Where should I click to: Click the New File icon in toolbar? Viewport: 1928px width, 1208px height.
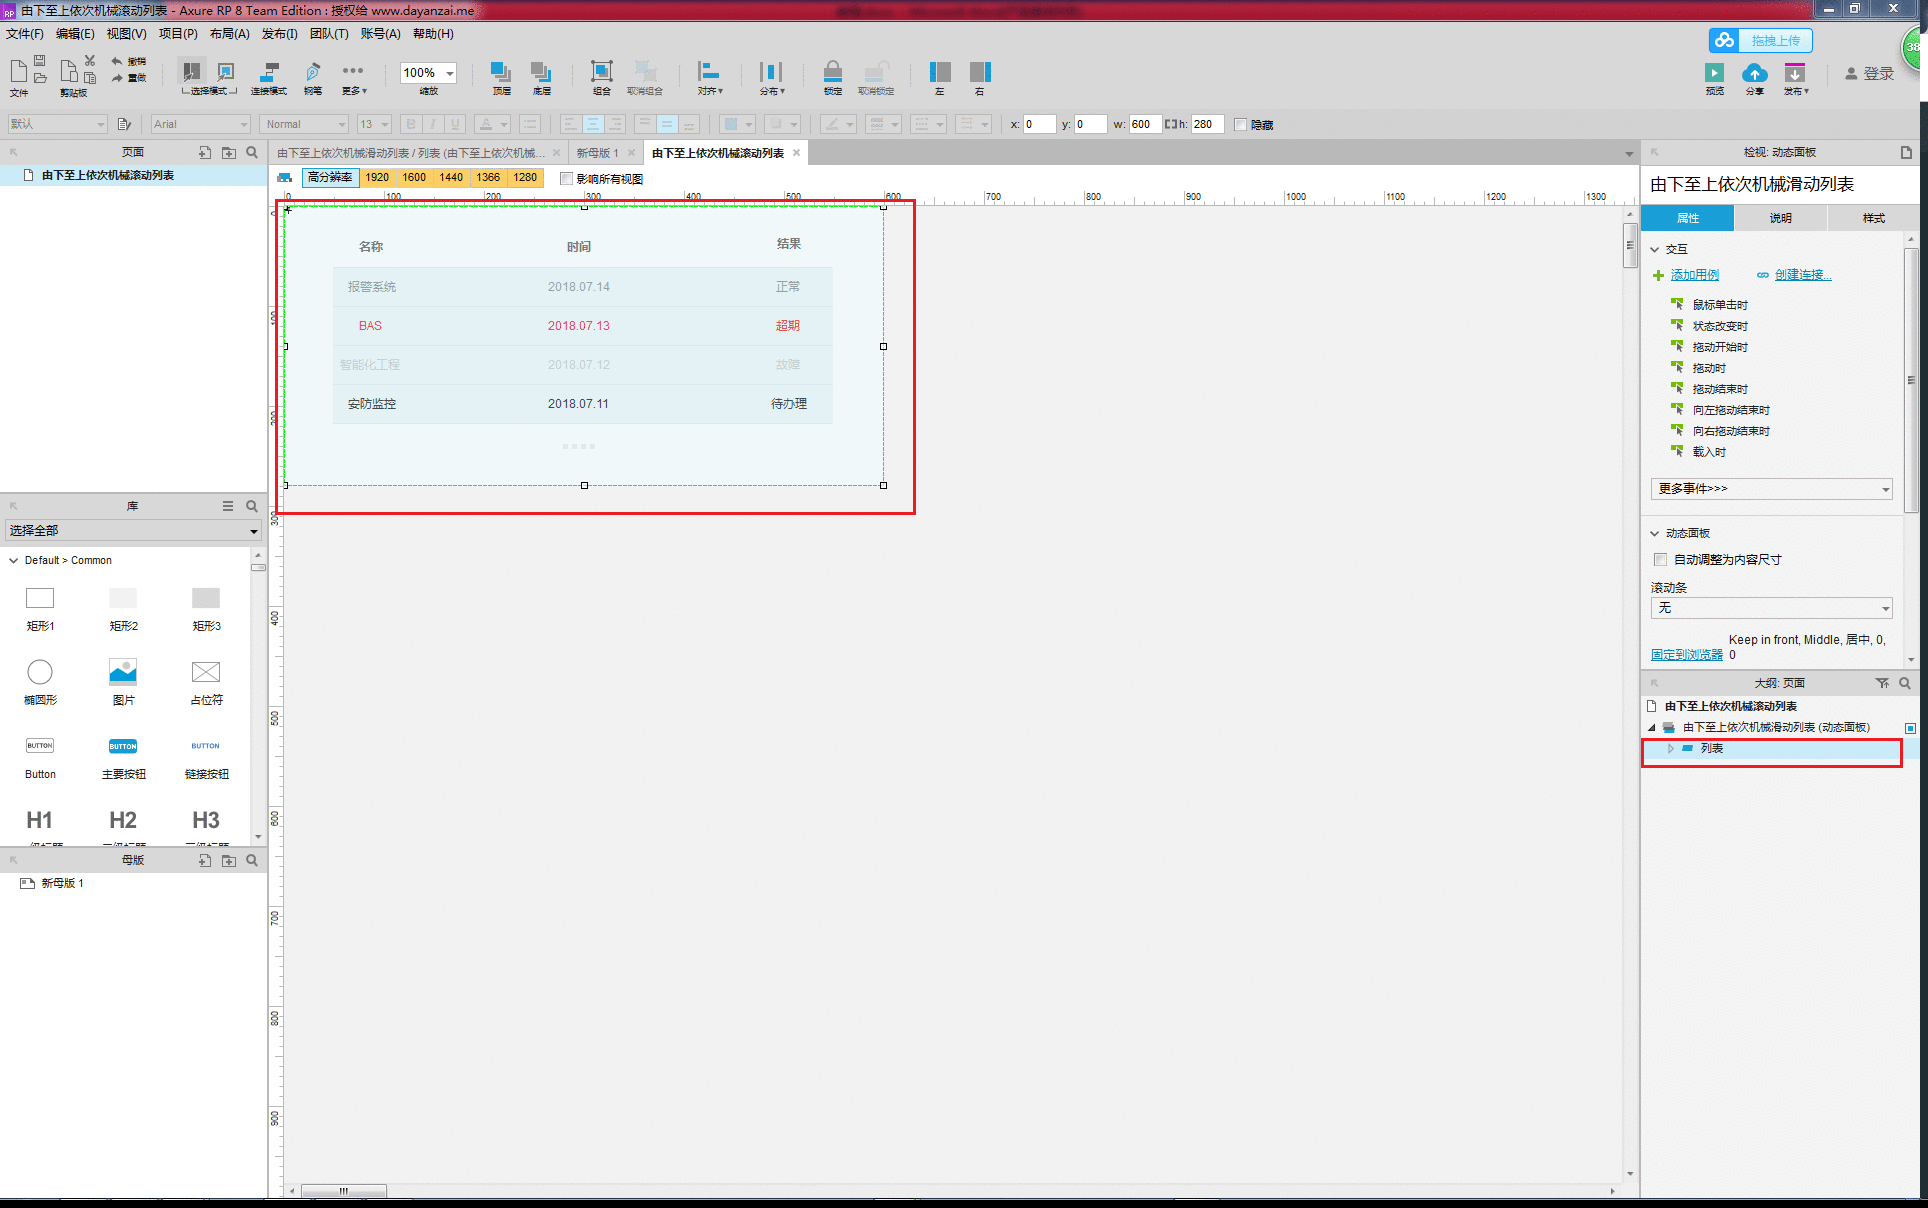pos(18,71)
